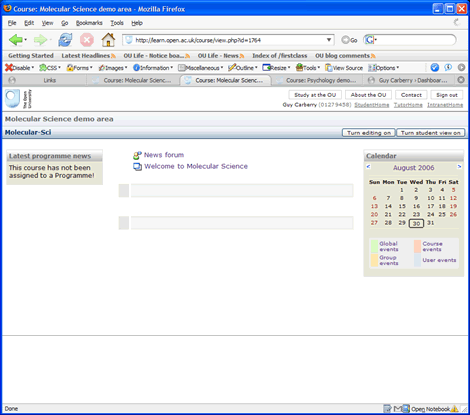The width and height of the screenshot is (470, 415).
Task: Open Index of /firstclass bookmark
Action: (280, 56)
